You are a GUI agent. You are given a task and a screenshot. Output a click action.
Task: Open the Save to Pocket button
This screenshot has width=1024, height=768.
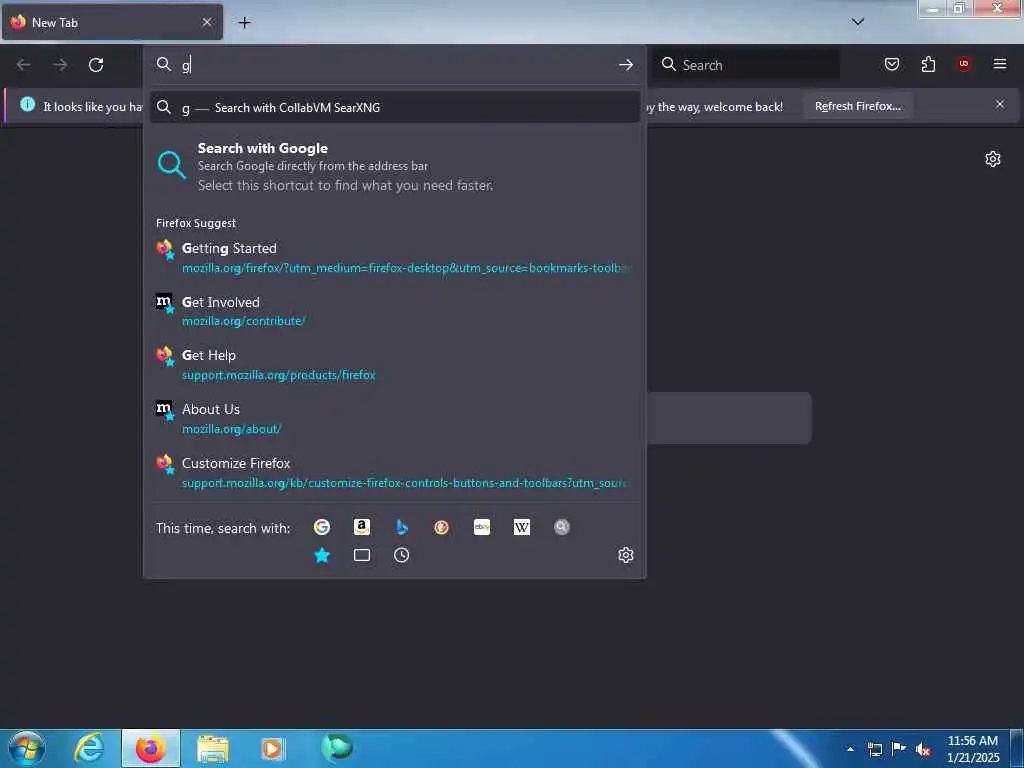[x=891, y=64]
